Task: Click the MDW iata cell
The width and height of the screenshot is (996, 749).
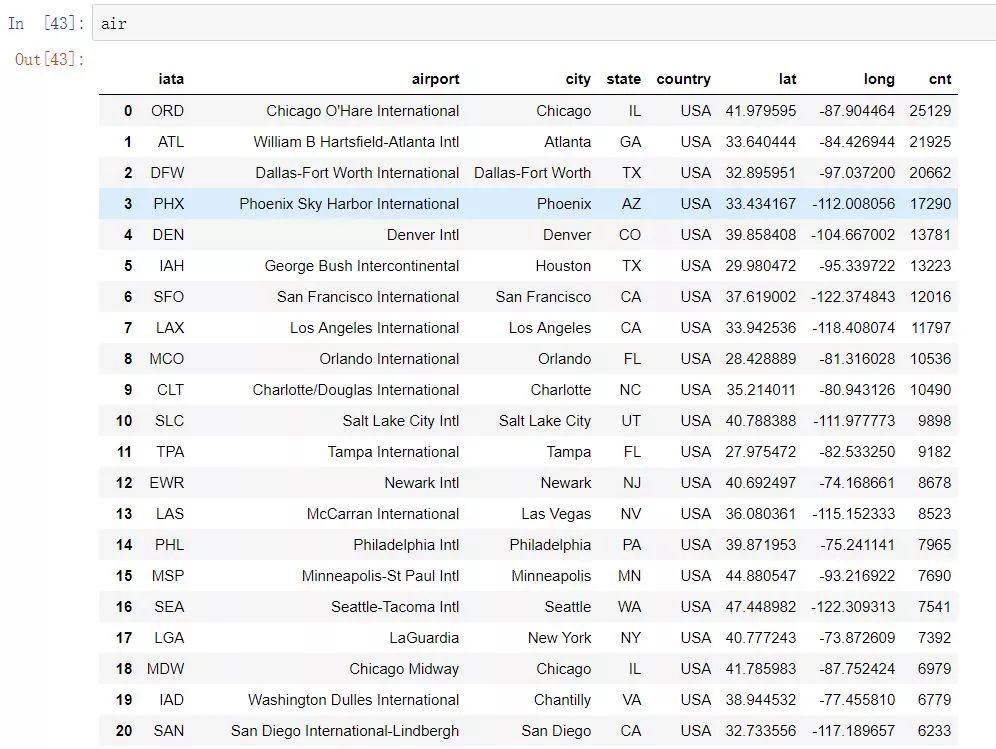Action: (x=165, y=669)
